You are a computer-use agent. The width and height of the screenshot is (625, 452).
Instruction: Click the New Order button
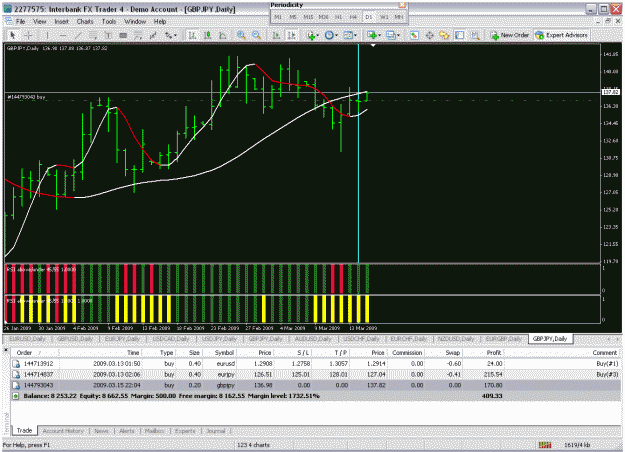510,35
